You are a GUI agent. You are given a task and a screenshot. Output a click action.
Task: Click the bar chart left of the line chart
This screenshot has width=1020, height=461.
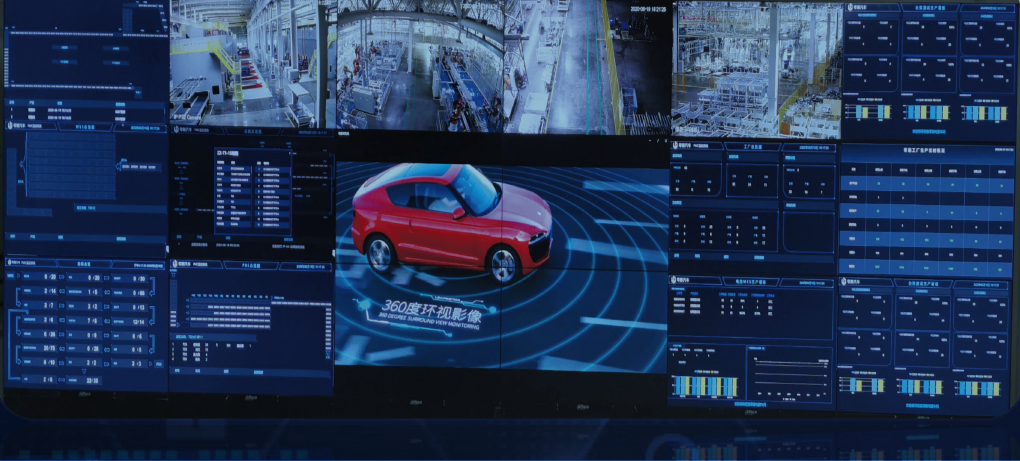point(705,385)
